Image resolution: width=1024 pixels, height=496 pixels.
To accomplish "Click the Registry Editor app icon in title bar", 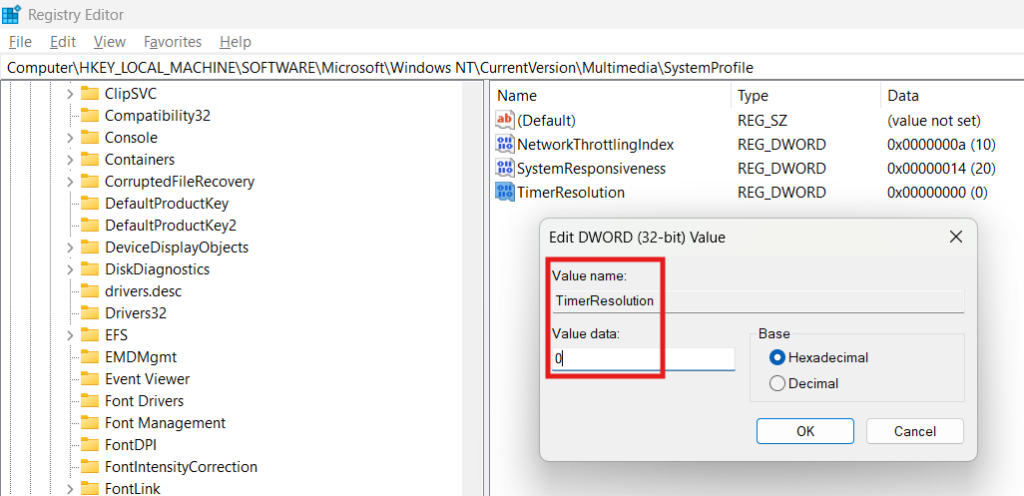I will [x=12, y=14].
